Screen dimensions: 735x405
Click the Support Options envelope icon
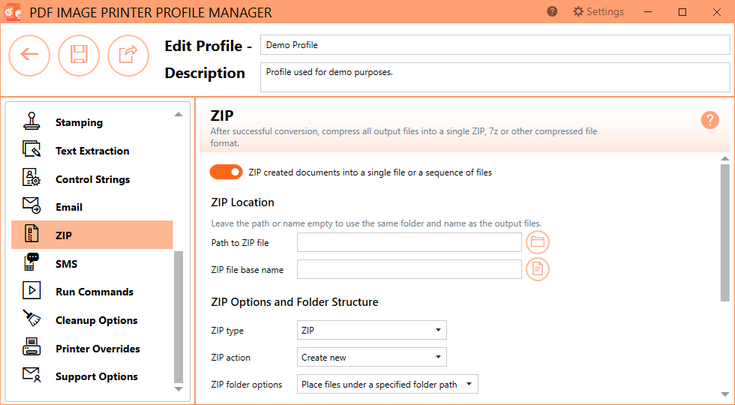tap(32, 375)
